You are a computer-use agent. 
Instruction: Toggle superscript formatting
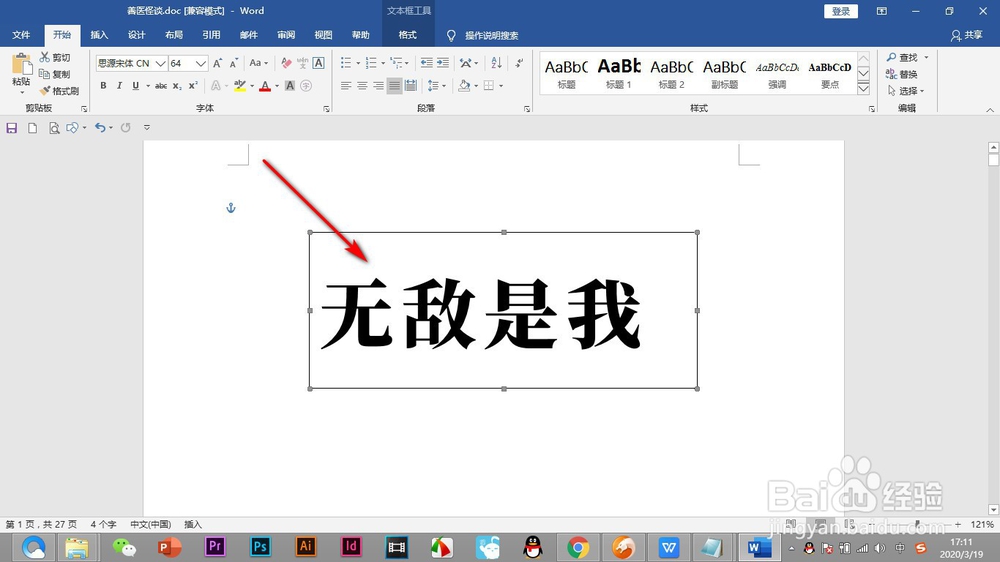click(193, 85)
